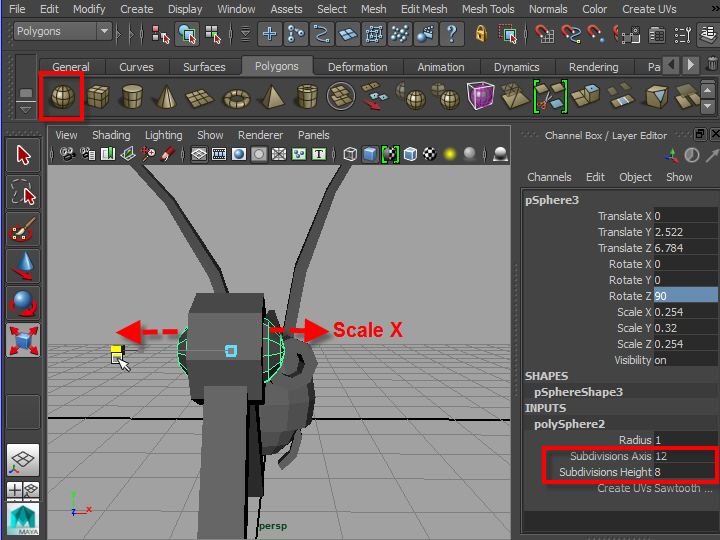Create a polygon plane from shelf
This screenshot has height=540, width=720.
tap(200, 97)
